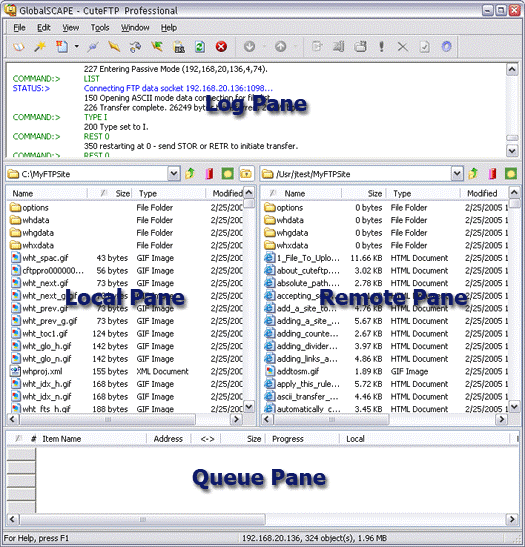Screen dimensions: 525x547
Task: Click remote pane red bookmark icon
Action: click(x=493, y=173)
